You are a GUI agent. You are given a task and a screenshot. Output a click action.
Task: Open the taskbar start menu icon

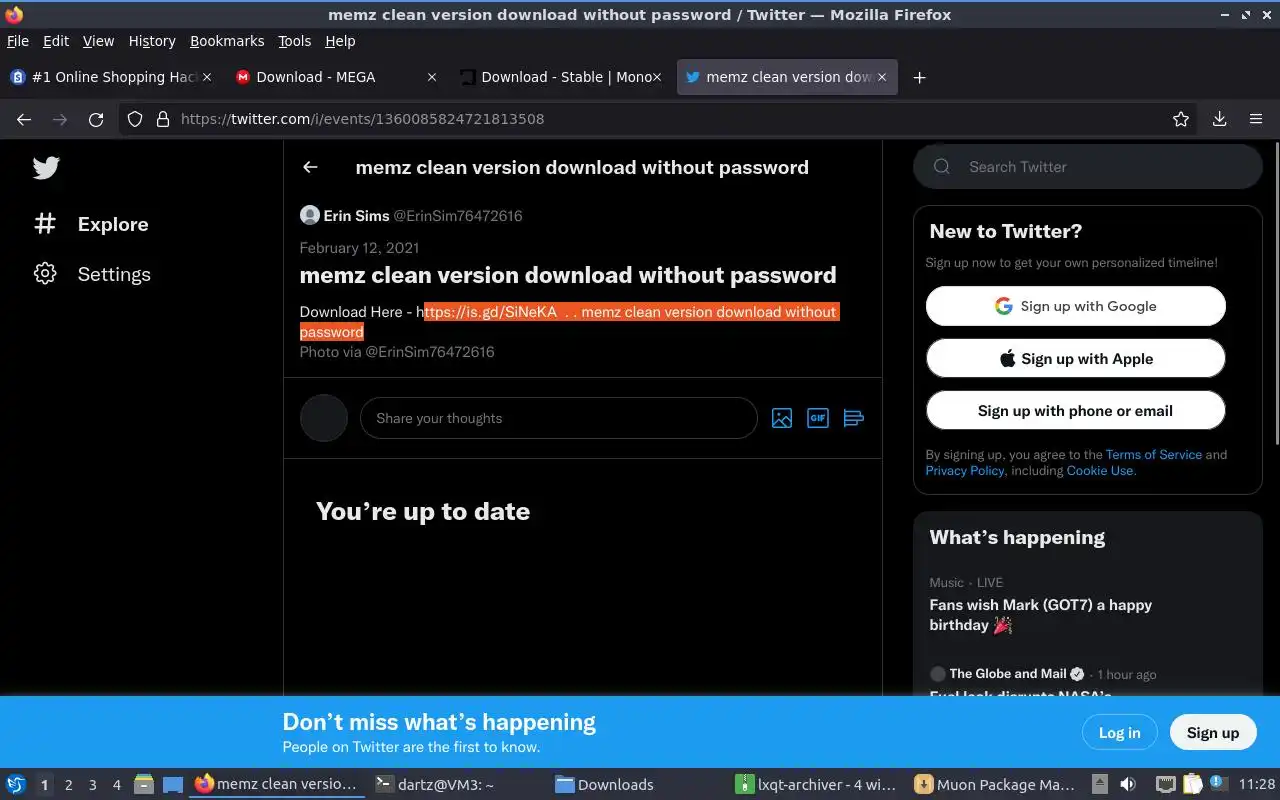coord(16,784)
